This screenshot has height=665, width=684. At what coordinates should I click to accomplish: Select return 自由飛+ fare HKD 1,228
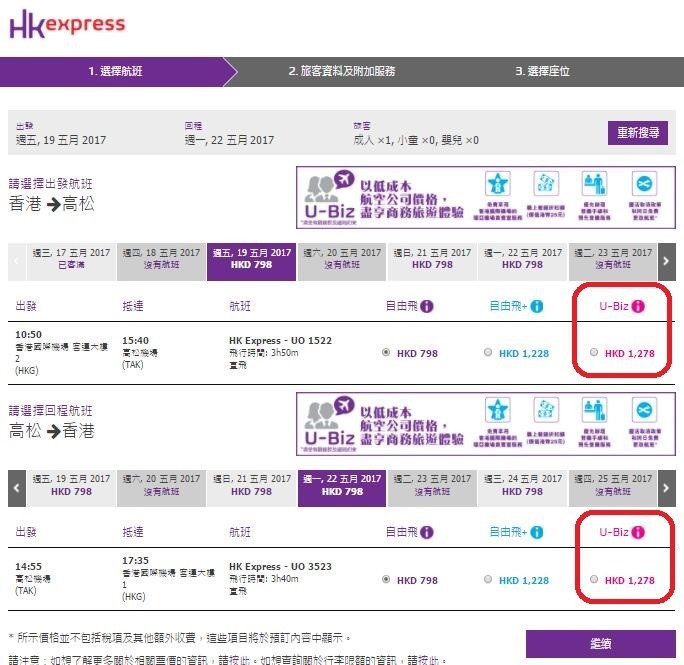[x=488, y=580]
